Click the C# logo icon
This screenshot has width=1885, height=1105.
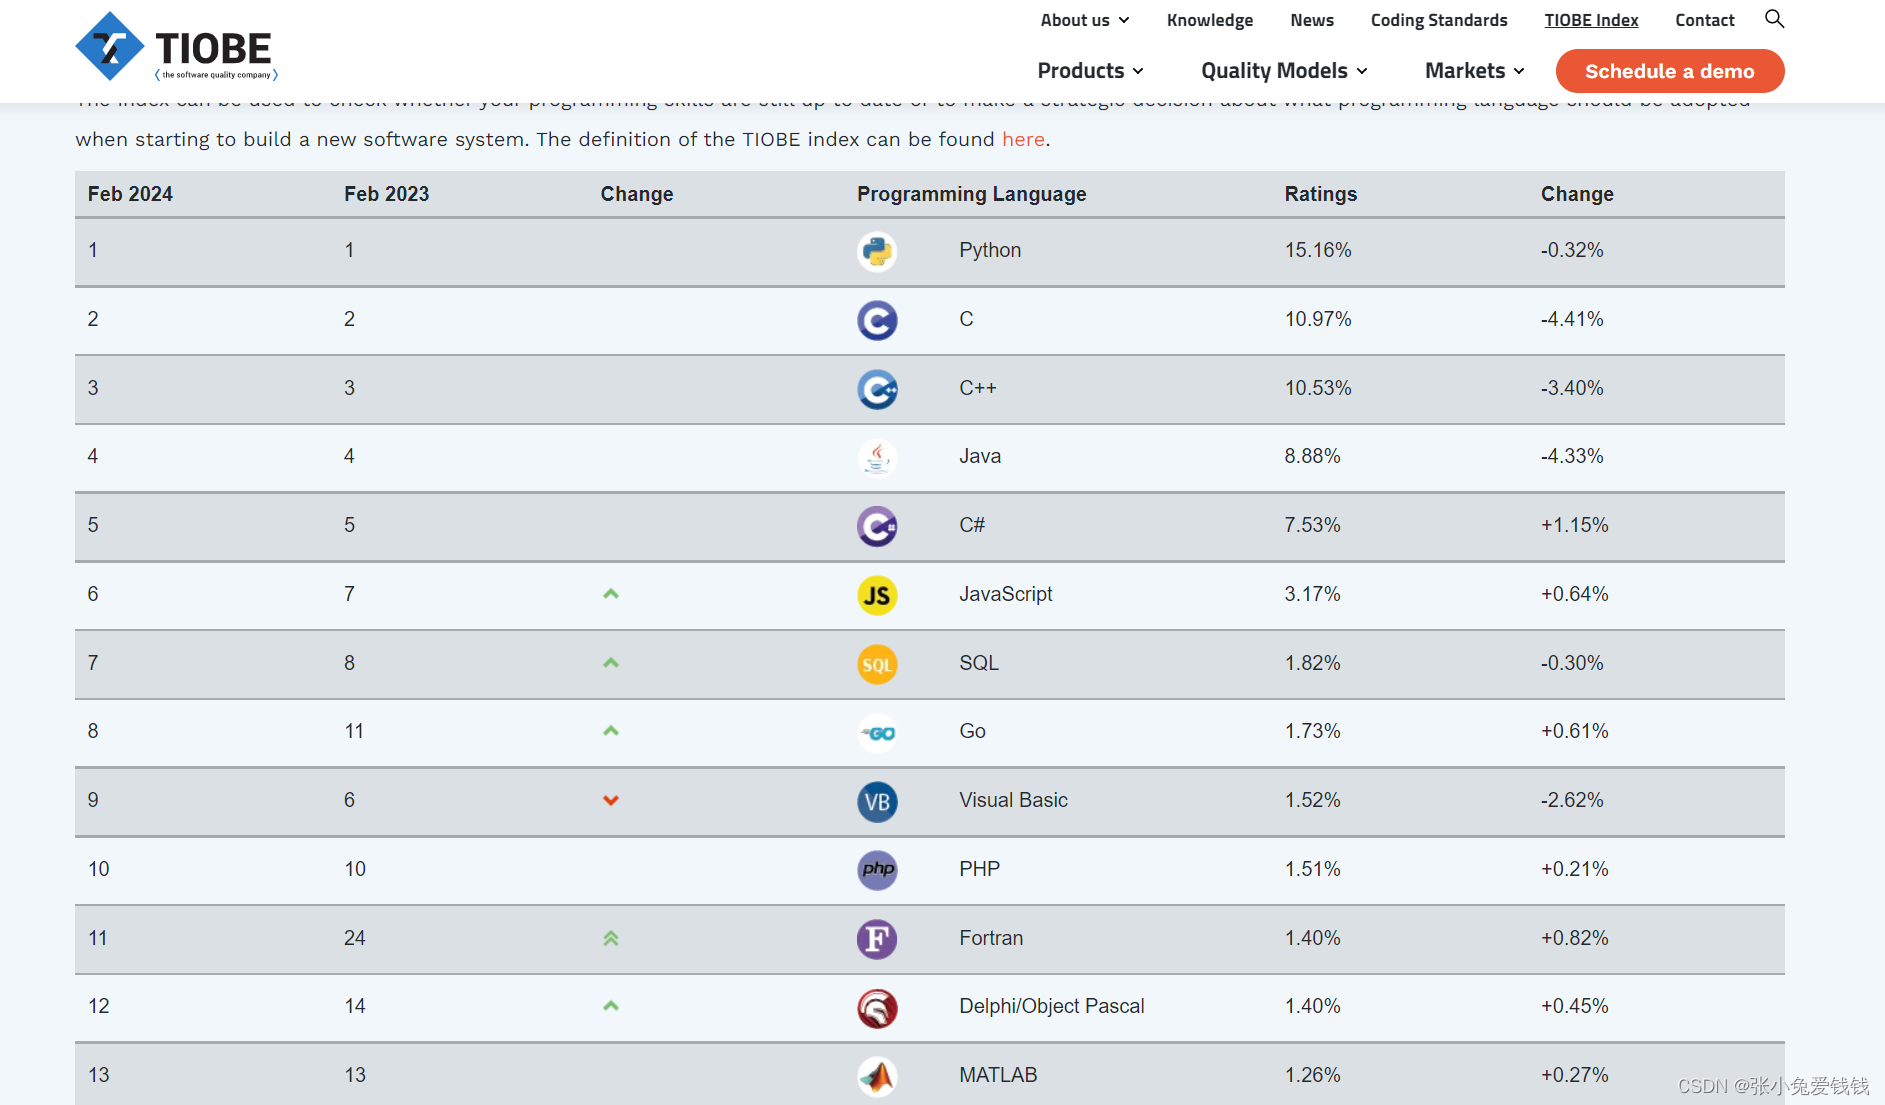[877, 526]
